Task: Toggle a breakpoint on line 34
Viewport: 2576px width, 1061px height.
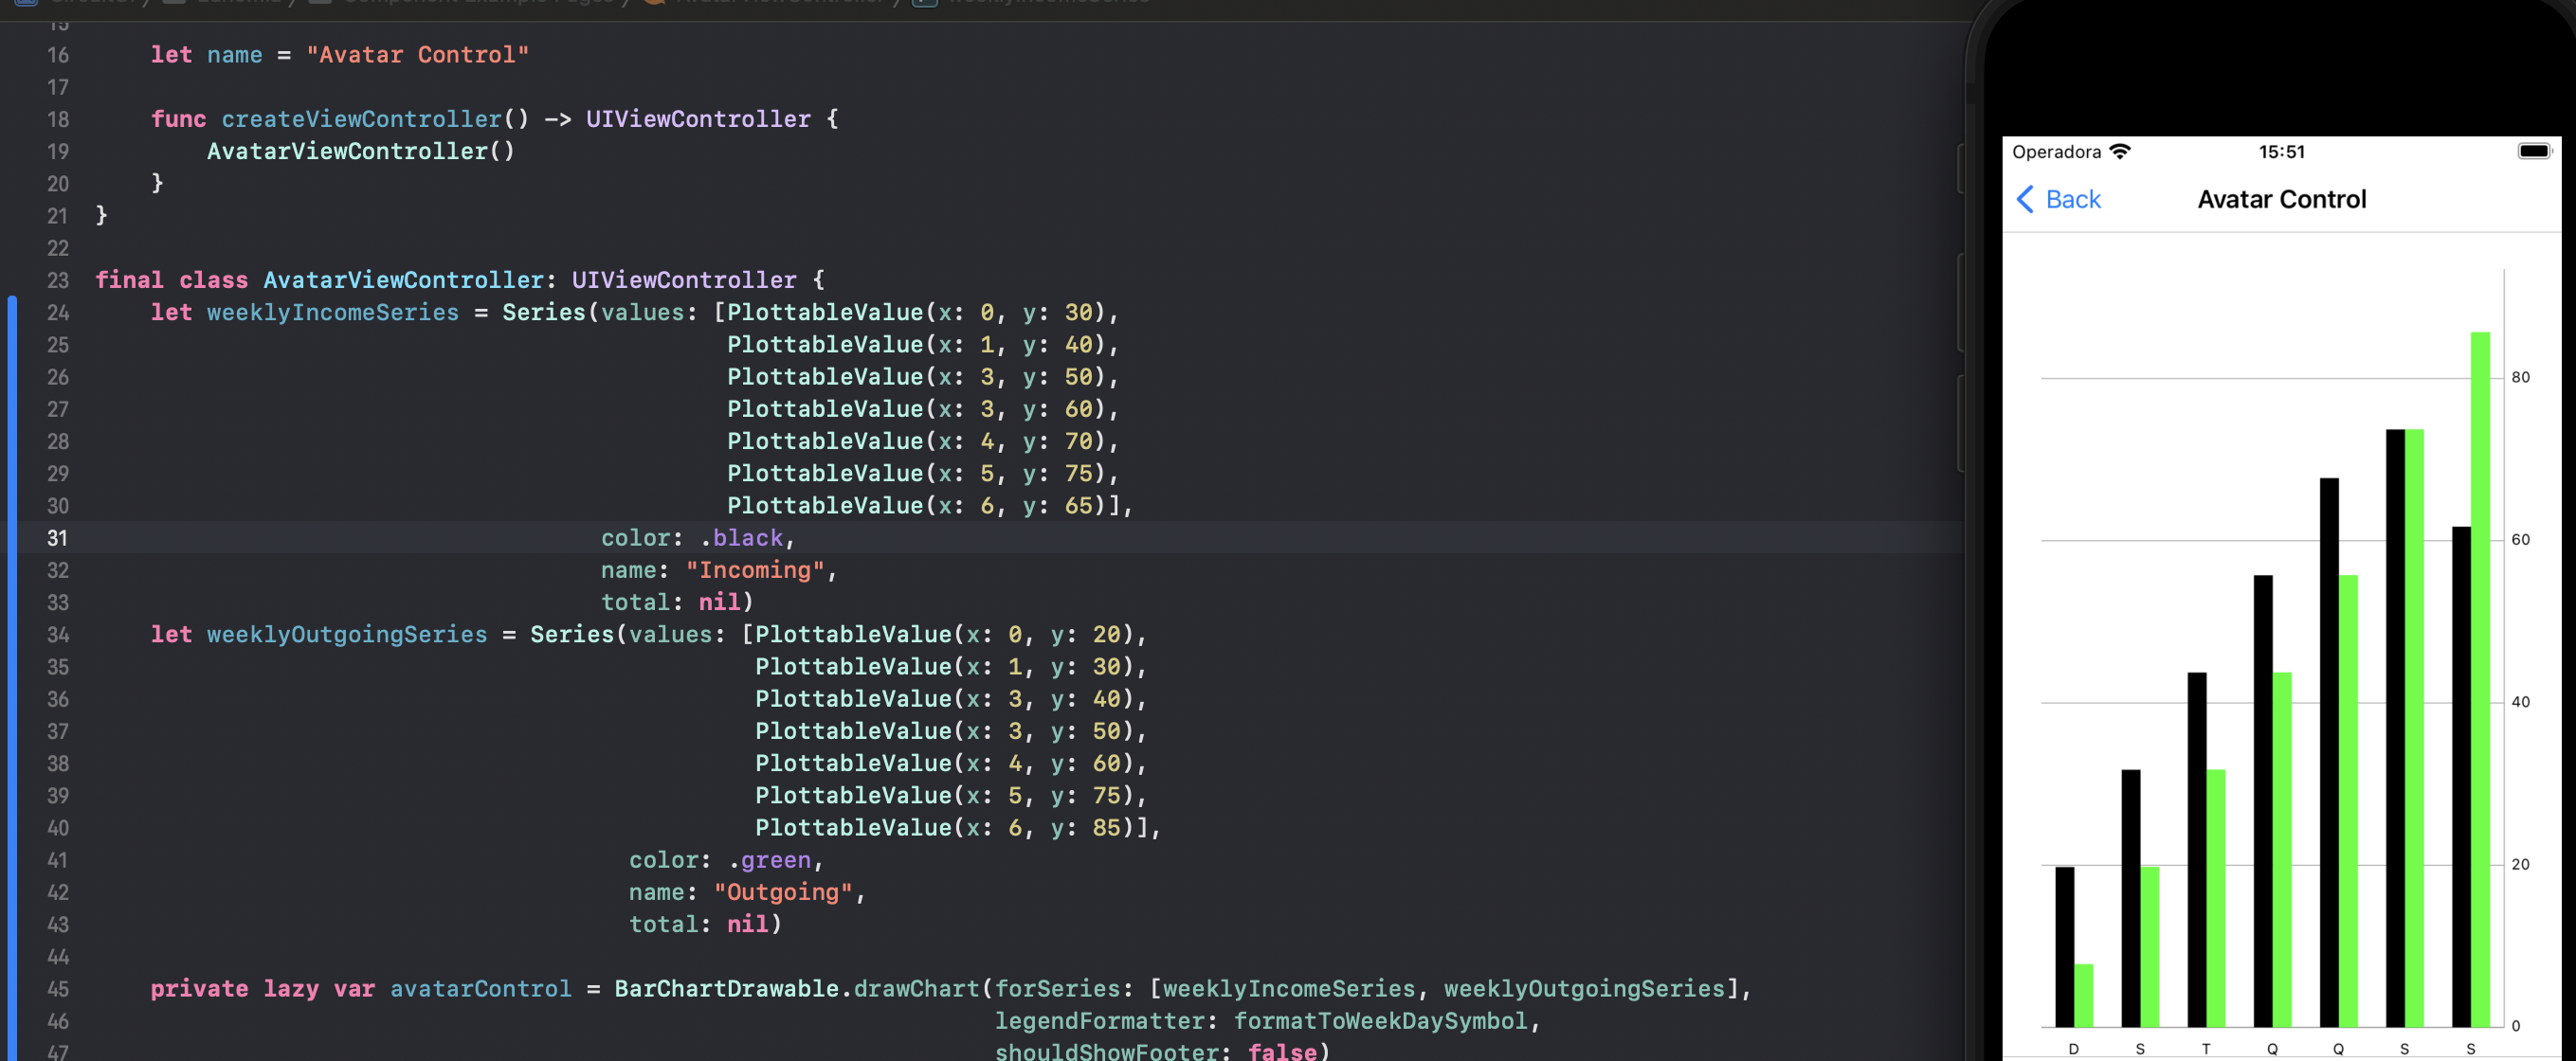Action: coord(58,634)
